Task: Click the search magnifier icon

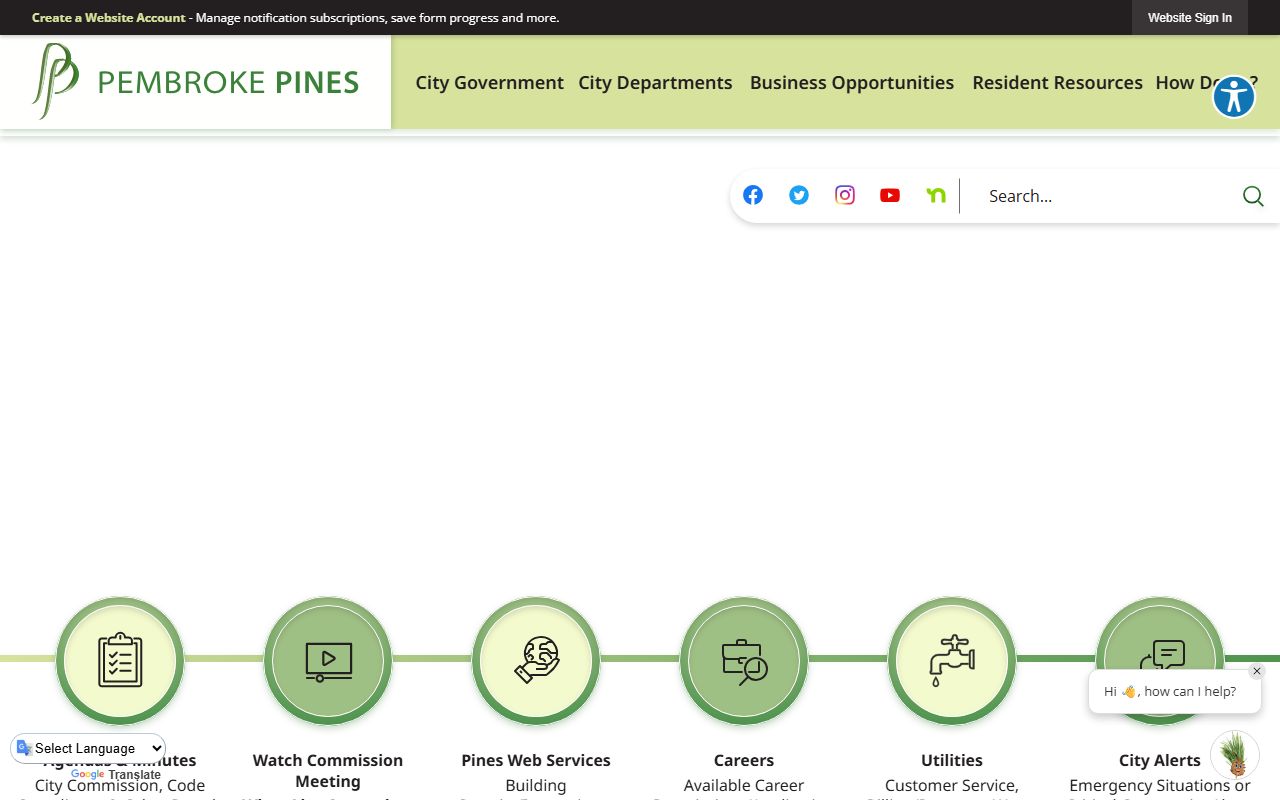Action: [x=1253, y=196]
